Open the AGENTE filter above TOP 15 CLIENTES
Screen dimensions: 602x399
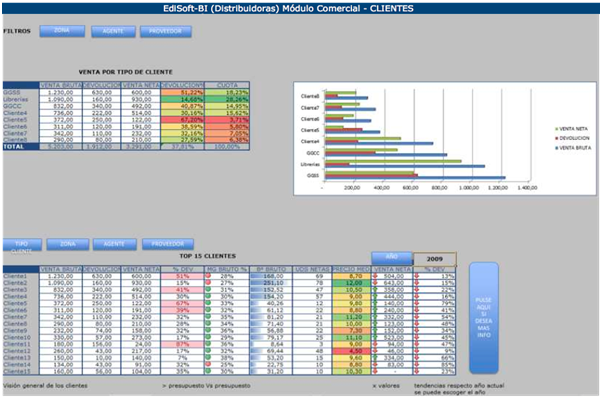[114, 244]
